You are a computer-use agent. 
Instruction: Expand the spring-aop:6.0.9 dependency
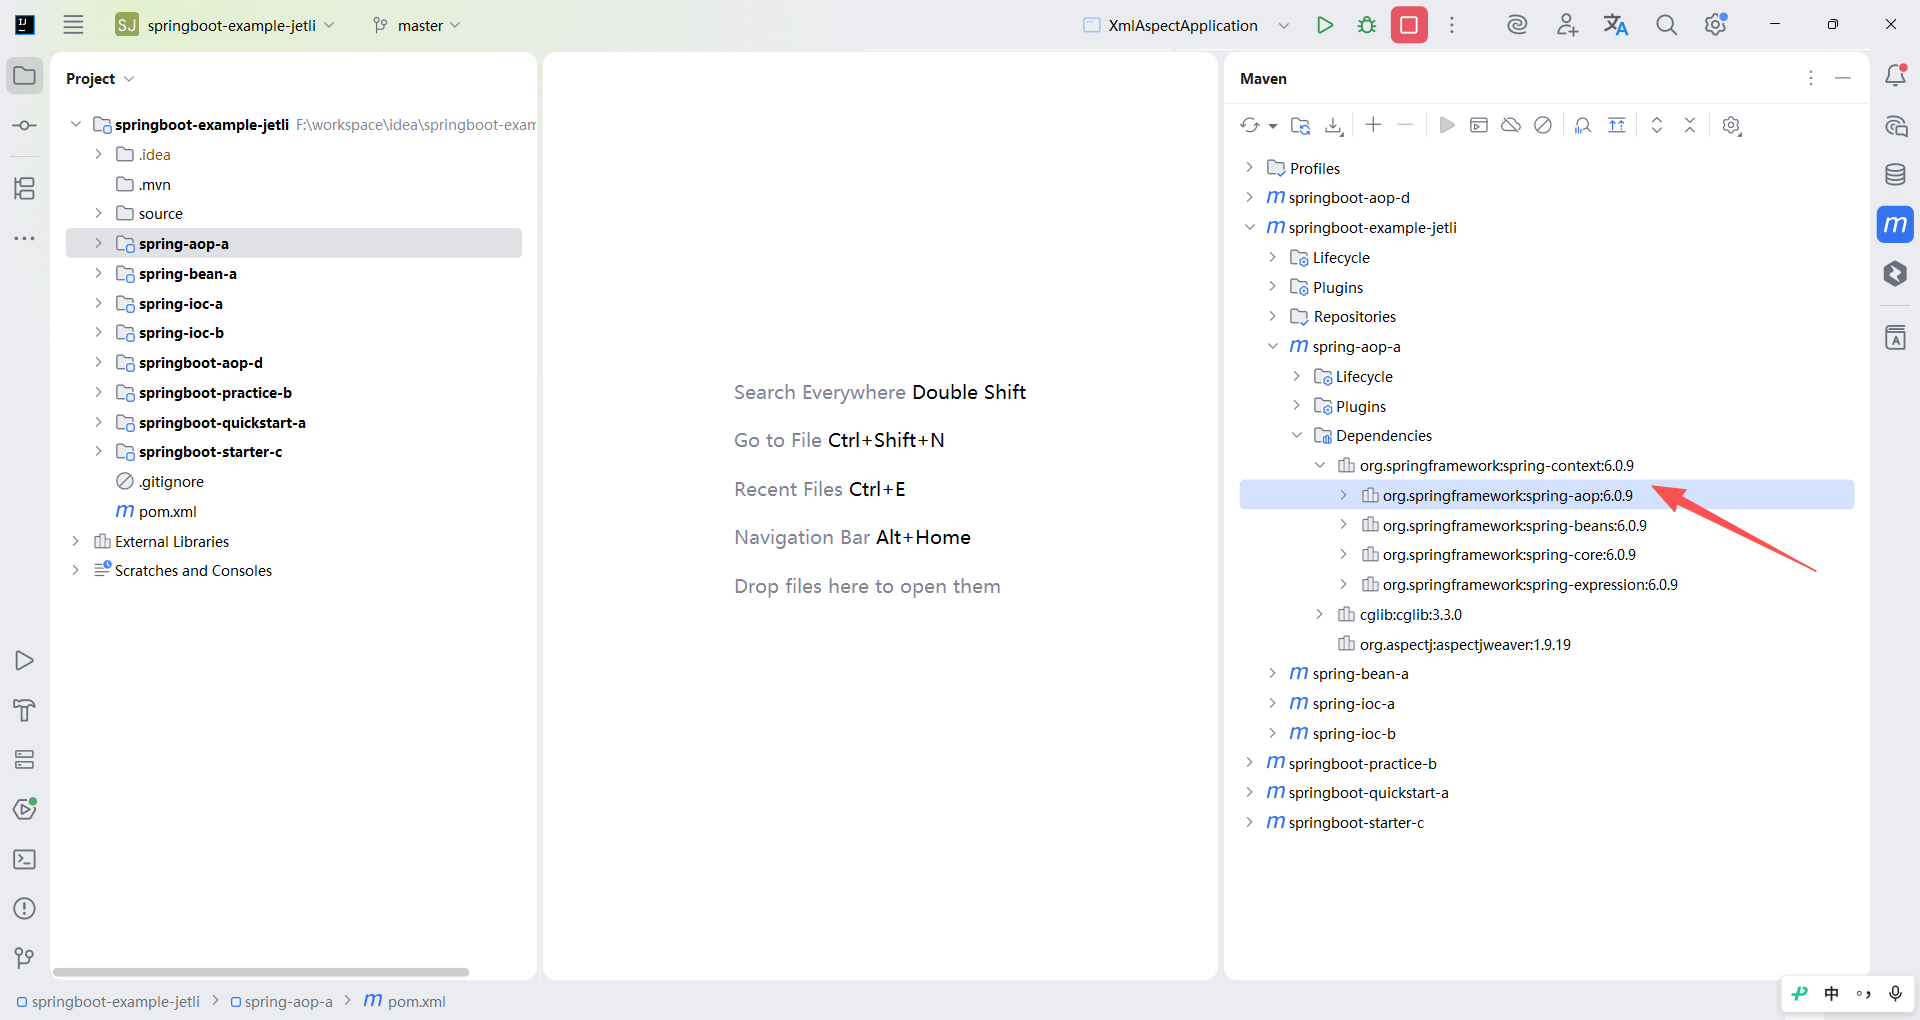pos(1343,495)
